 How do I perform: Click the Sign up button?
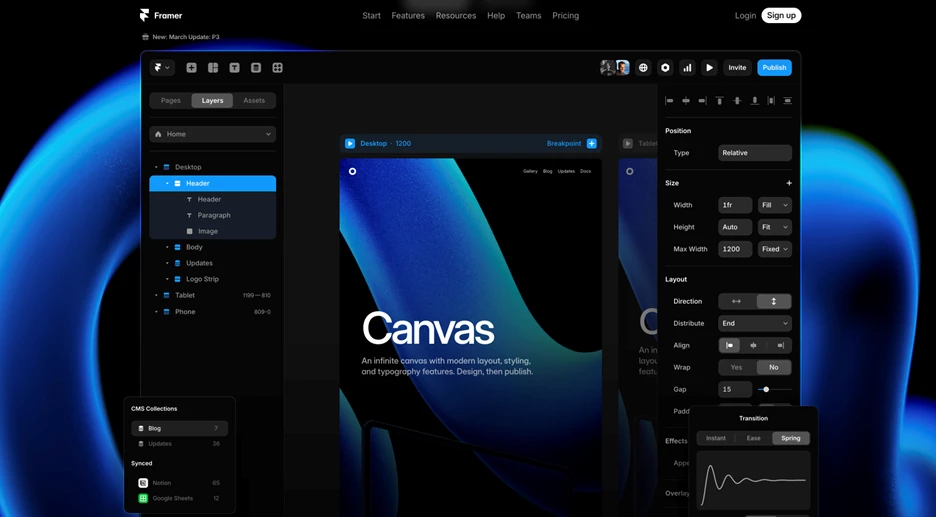(781, 16)
